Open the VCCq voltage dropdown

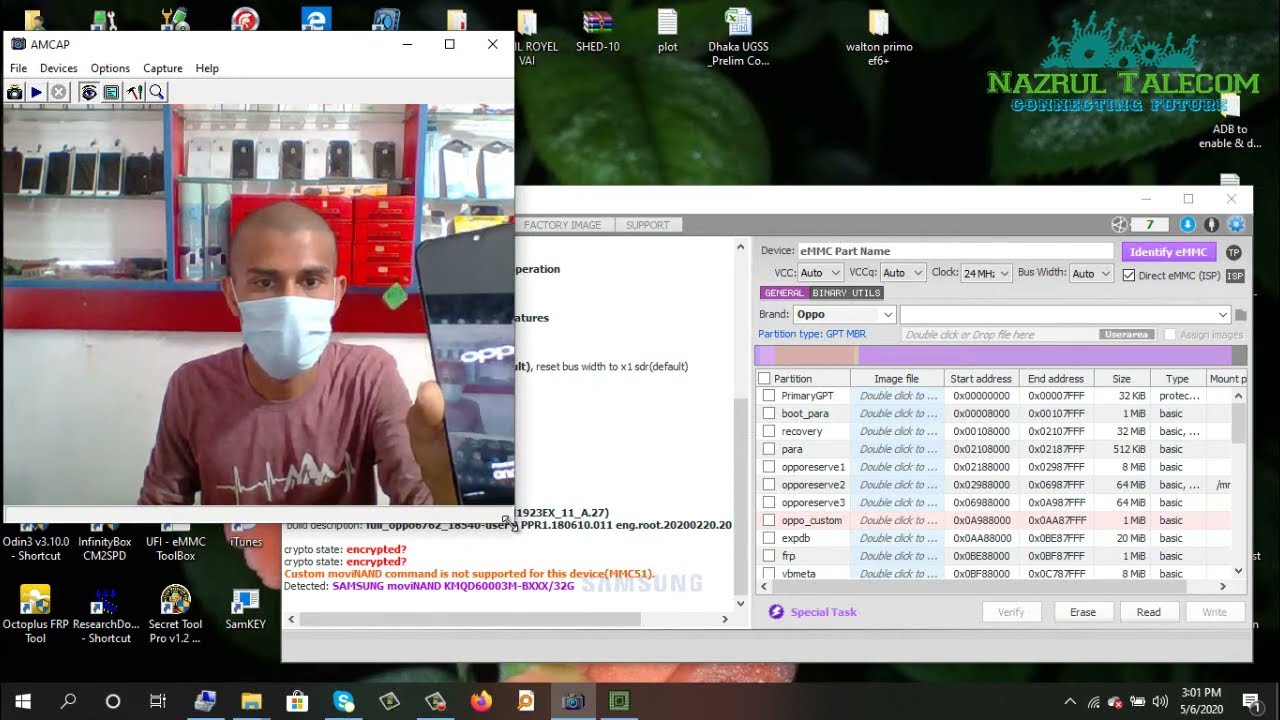click(x=903, y=273)
